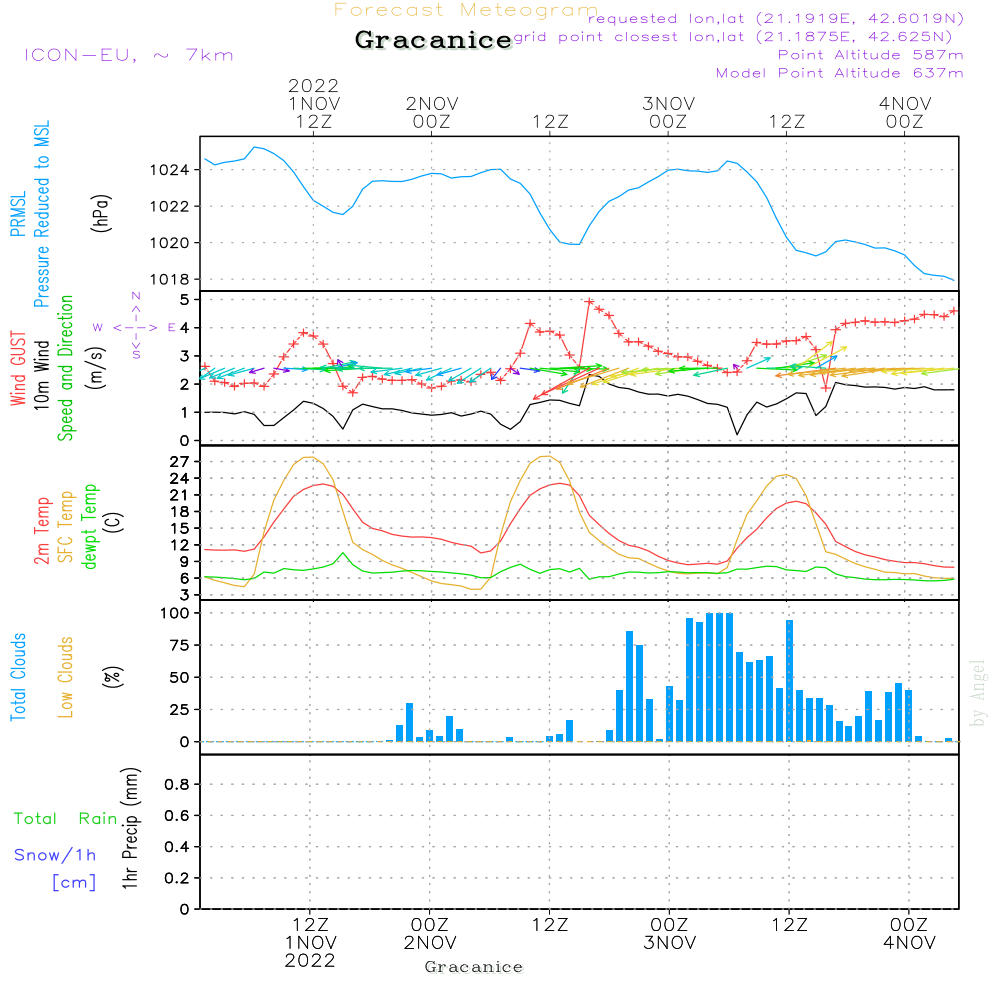
Task: Click the orange 'Low Clouds' legend label
Action: click(x=65, y=677)
